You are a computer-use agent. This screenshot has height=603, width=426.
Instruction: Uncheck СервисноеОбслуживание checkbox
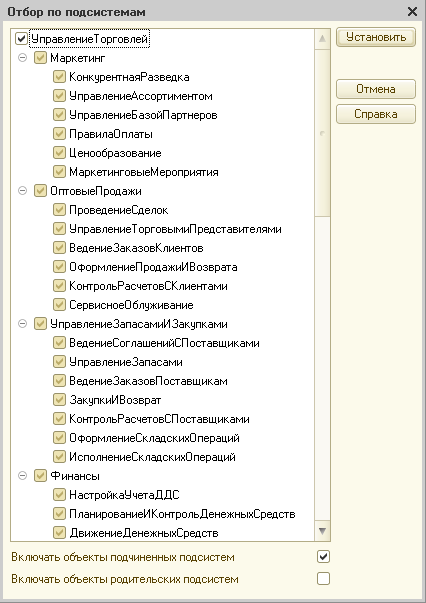(x=59, y=305)
